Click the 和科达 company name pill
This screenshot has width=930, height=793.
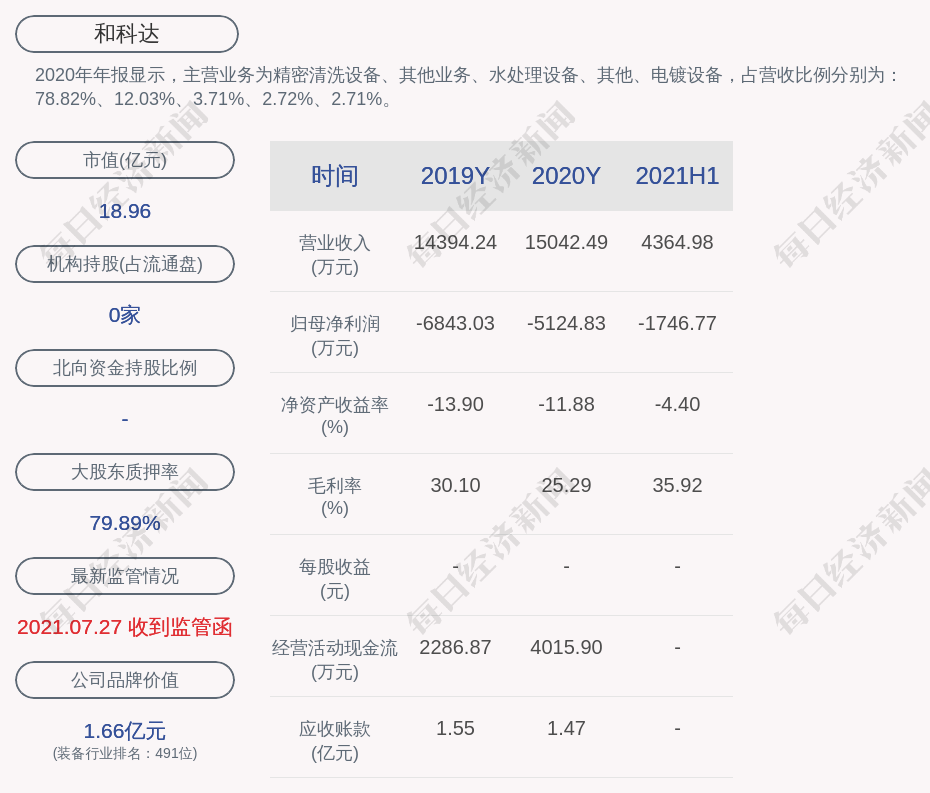[127, 34]
